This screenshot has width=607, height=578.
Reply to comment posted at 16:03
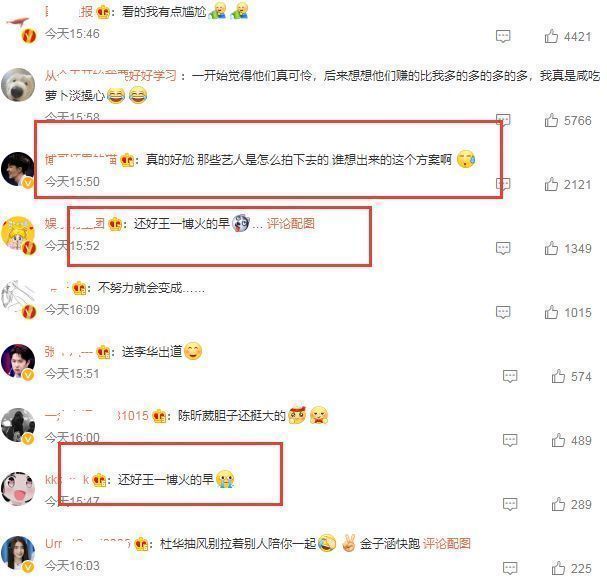click(x=510, y=568)
